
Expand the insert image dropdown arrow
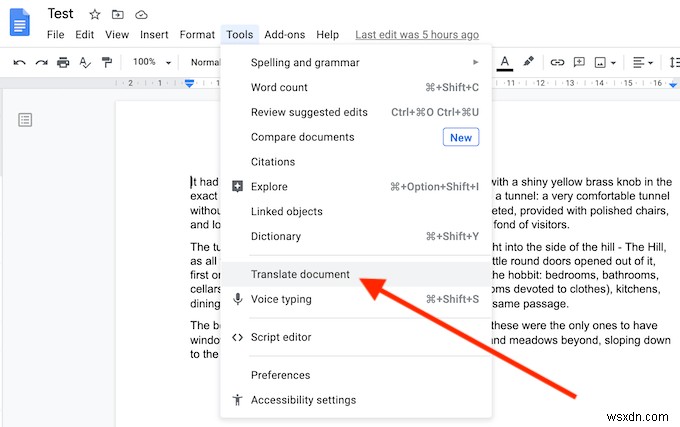click(613, 63)
